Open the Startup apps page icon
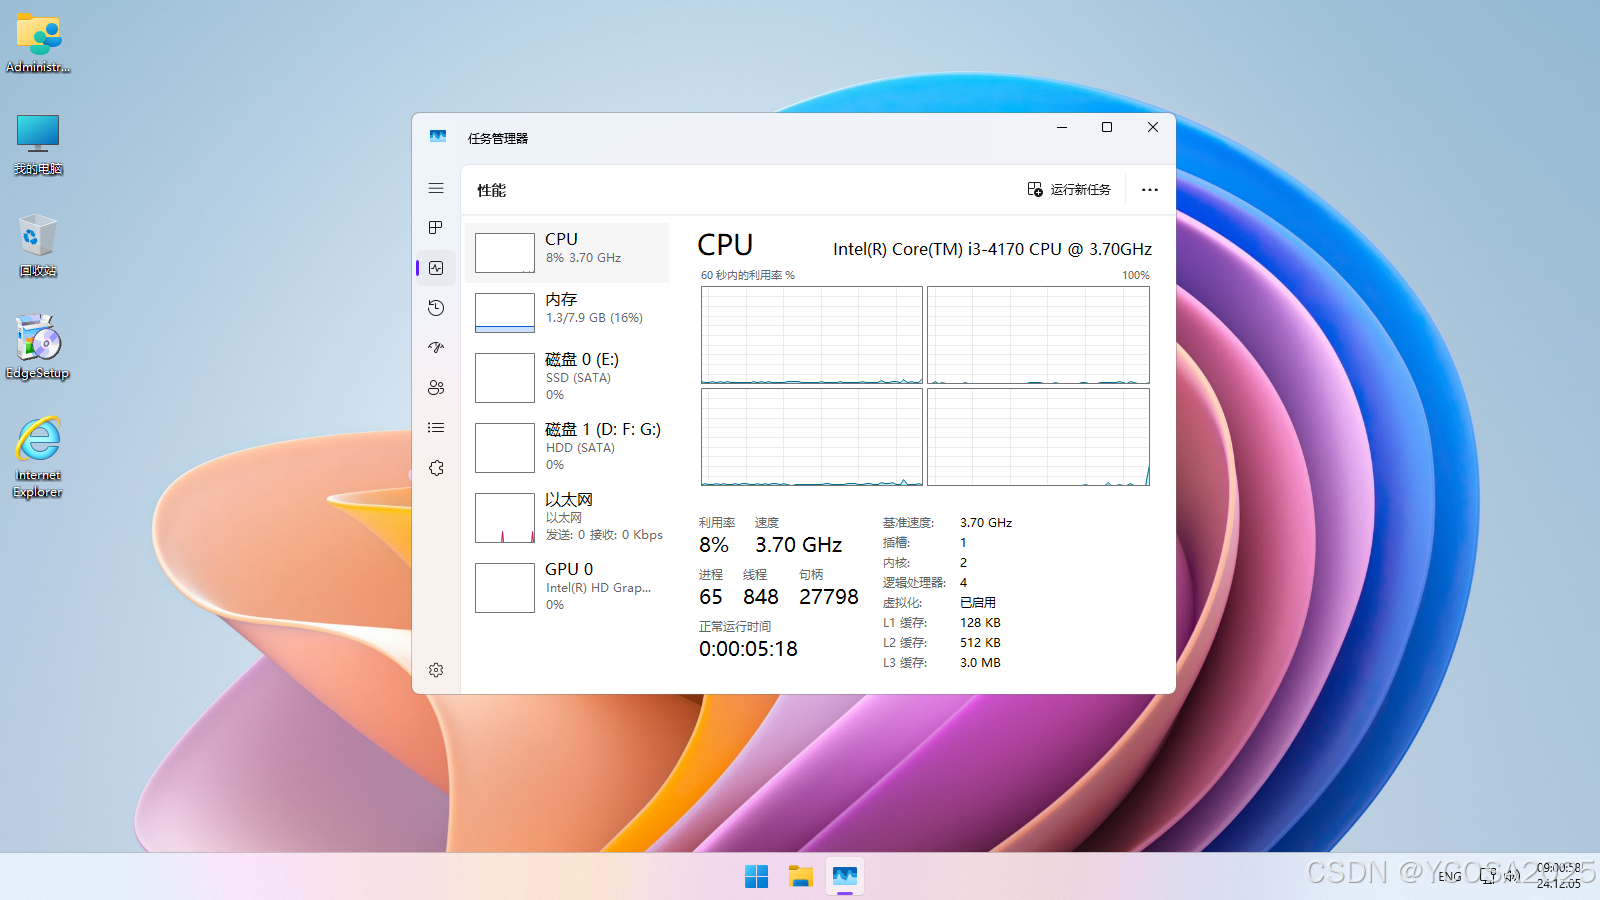Screen dimensions: 1600x900 coord(436,348)
